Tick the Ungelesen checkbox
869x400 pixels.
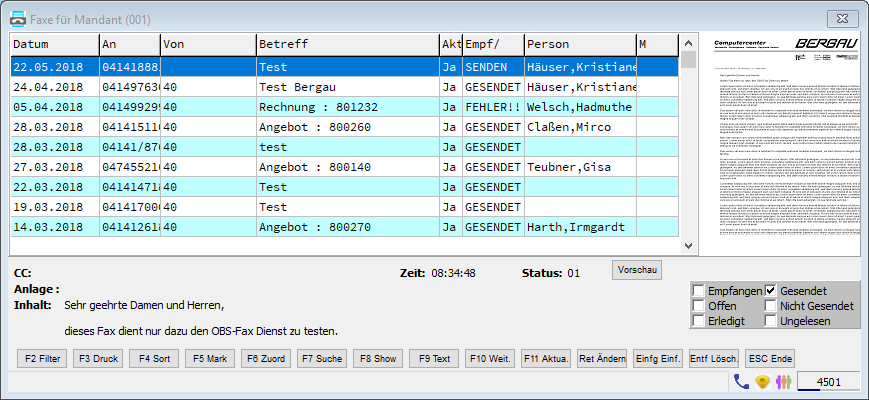[x=771, y=321]
